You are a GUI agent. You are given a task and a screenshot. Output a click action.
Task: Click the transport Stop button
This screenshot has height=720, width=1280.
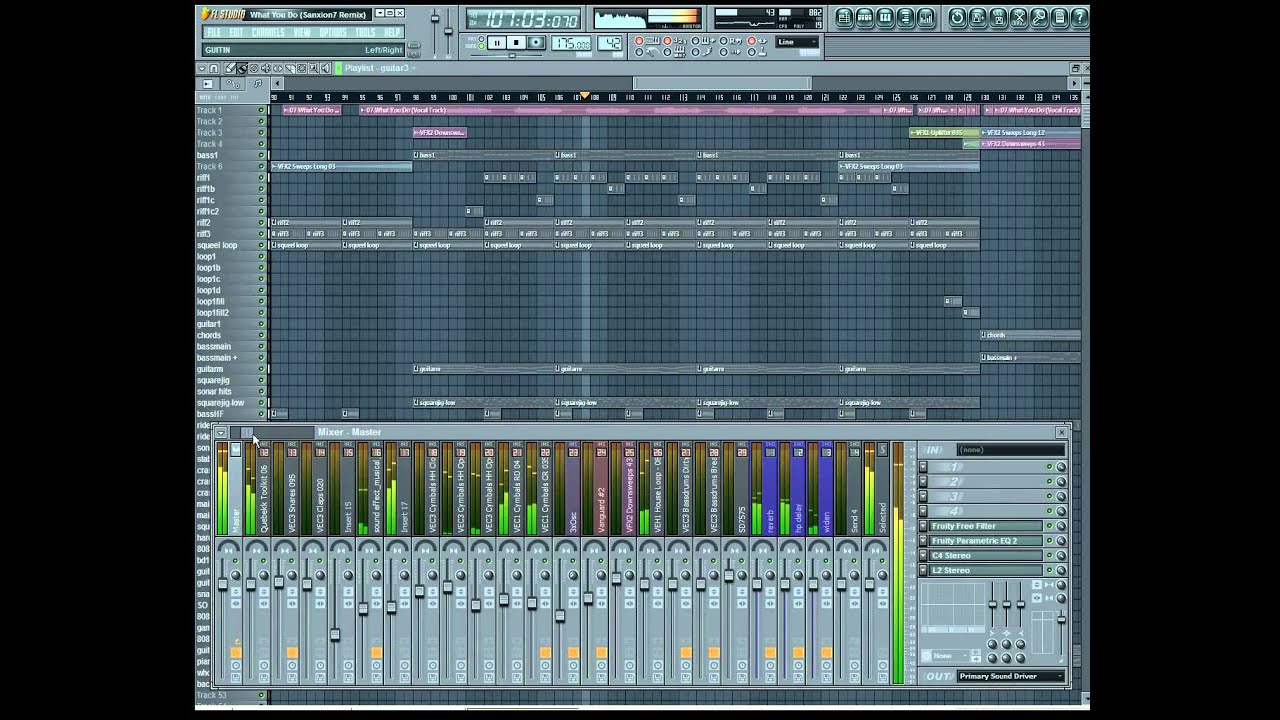coord(516,42)
